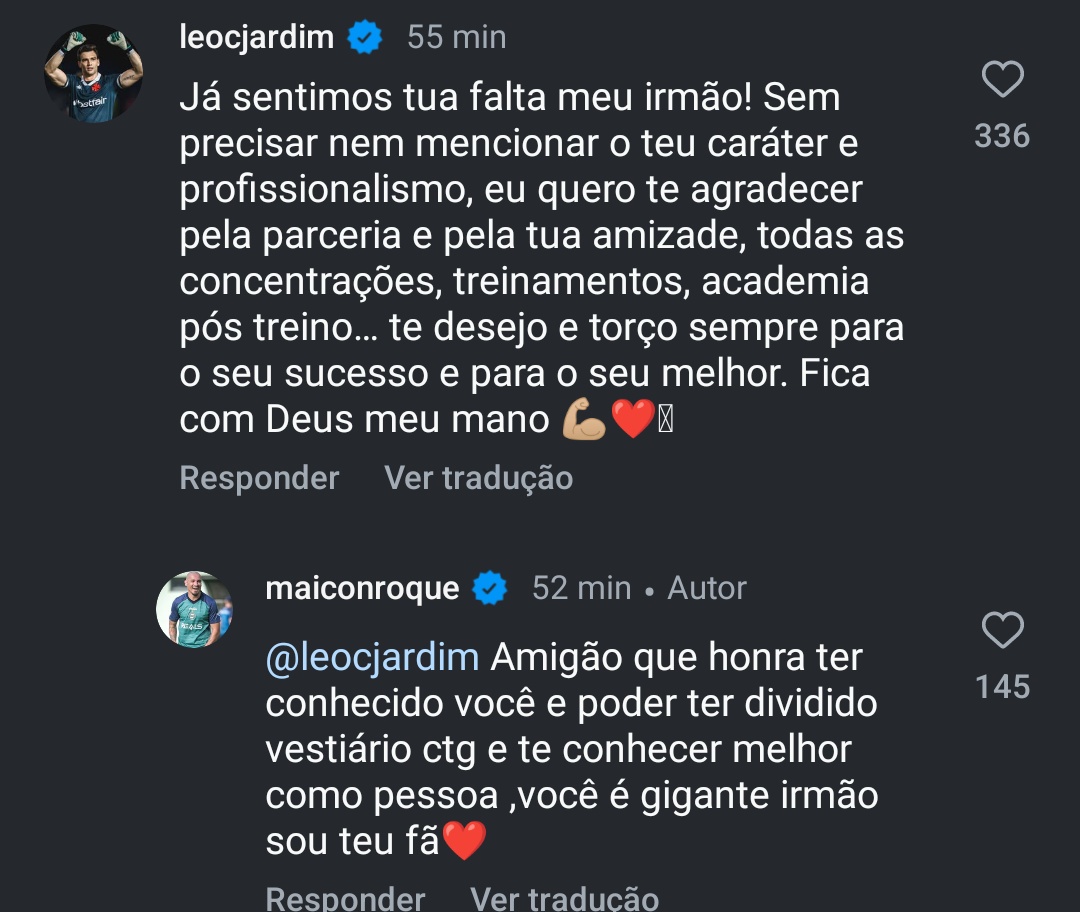Open leocjardim's profile picture
1080x912 pixels.
(x=94, y=74)
